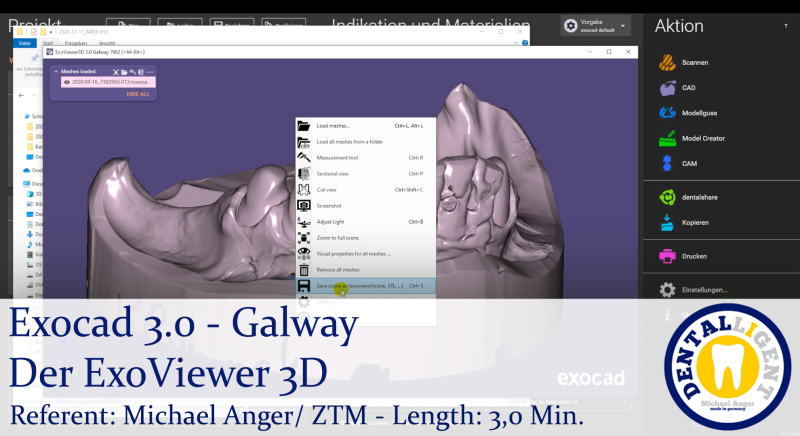Viewport: 800px width, 436px height.
Task: Launch the CAD action
Action: (677, 88)
